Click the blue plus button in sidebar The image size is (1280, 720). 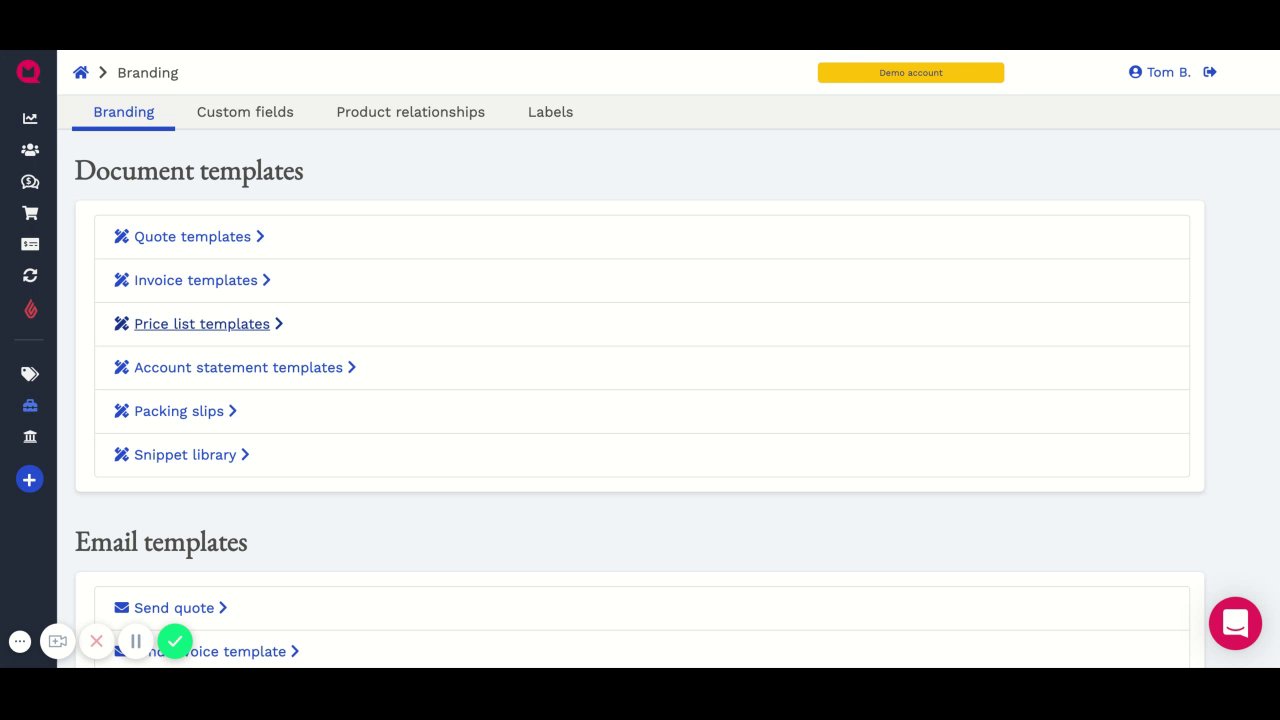[x=30, y=480]
